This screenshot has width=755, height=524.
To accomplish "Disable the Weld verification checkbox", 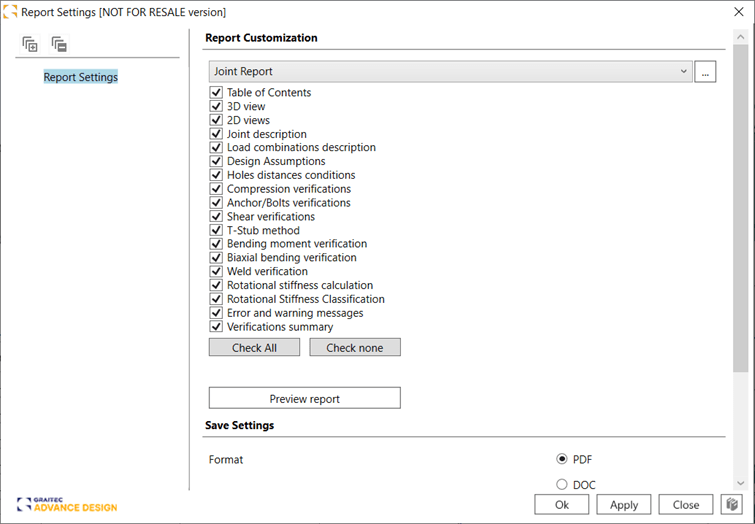I will [x=216, y=271].
